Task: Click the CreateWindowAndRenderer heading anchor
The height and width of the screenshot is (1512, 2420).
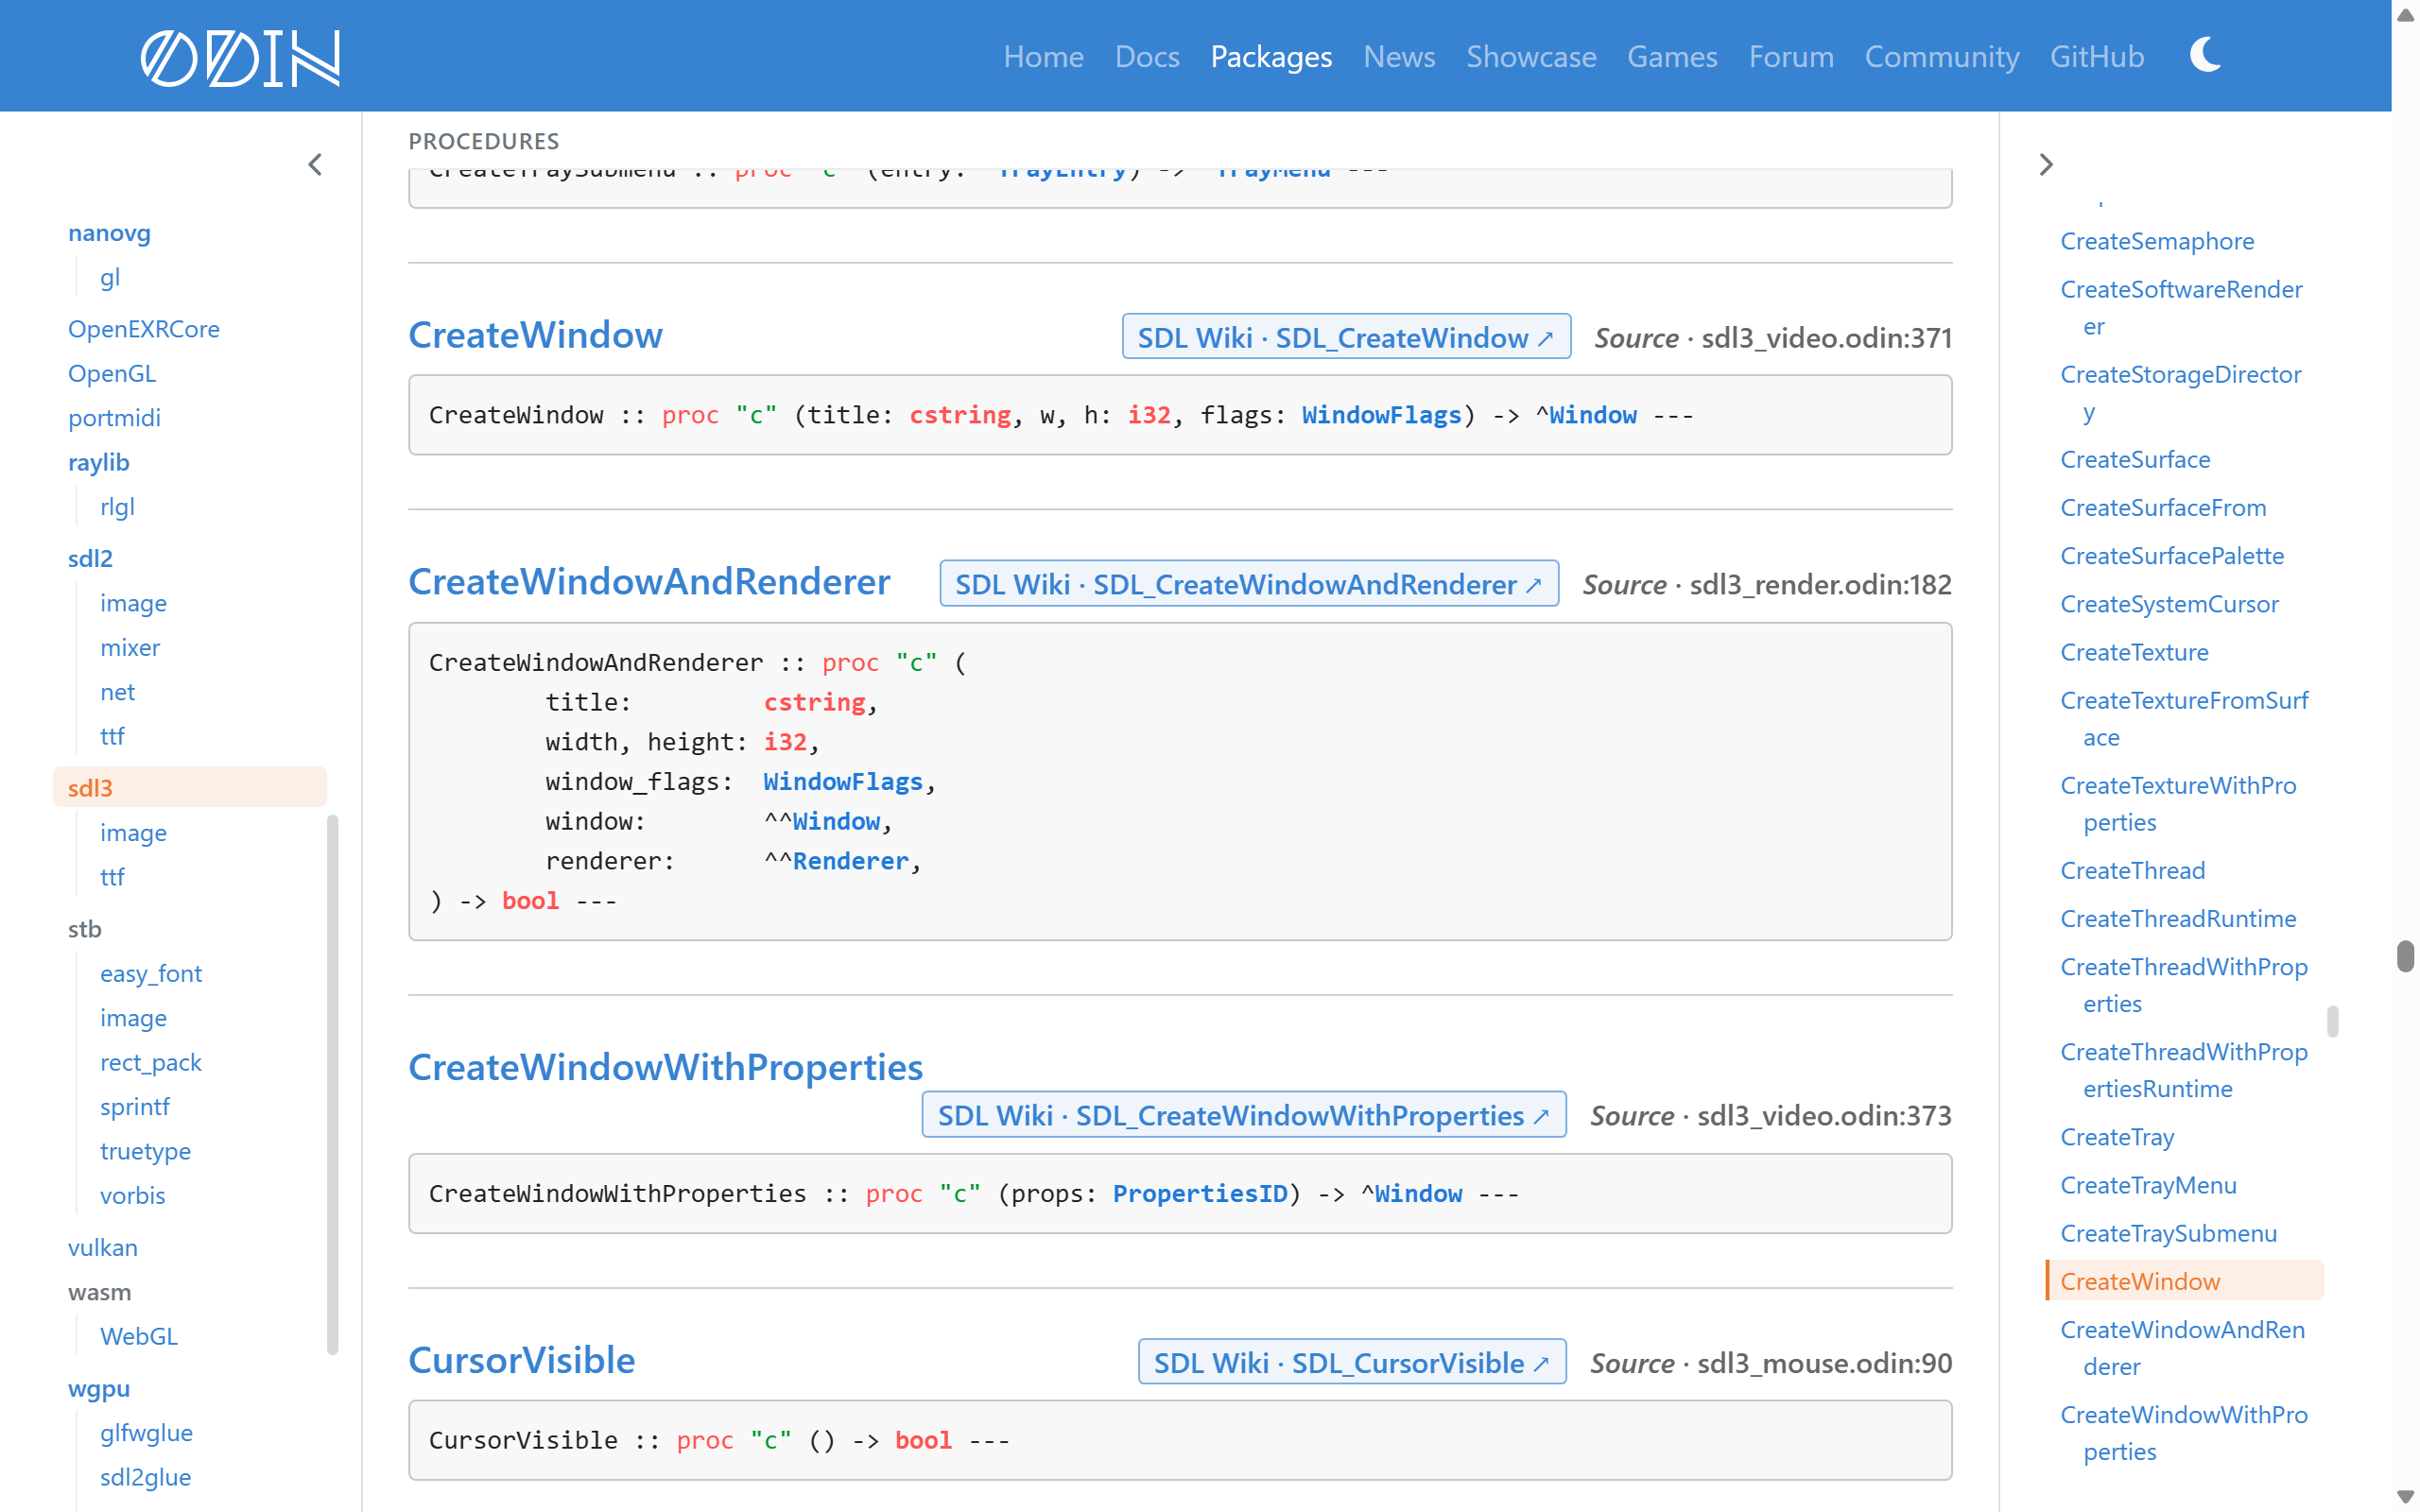Action: [649, 581]
